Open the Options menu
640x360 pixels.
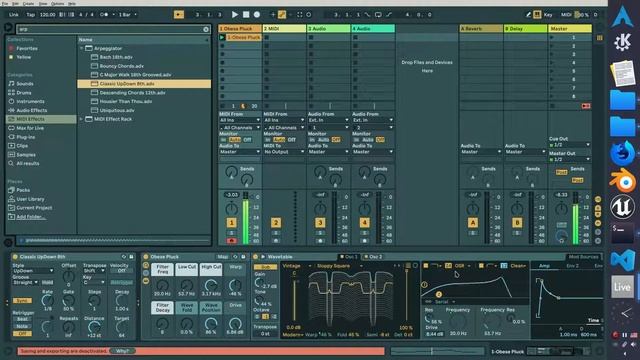(x=58, y=3)
